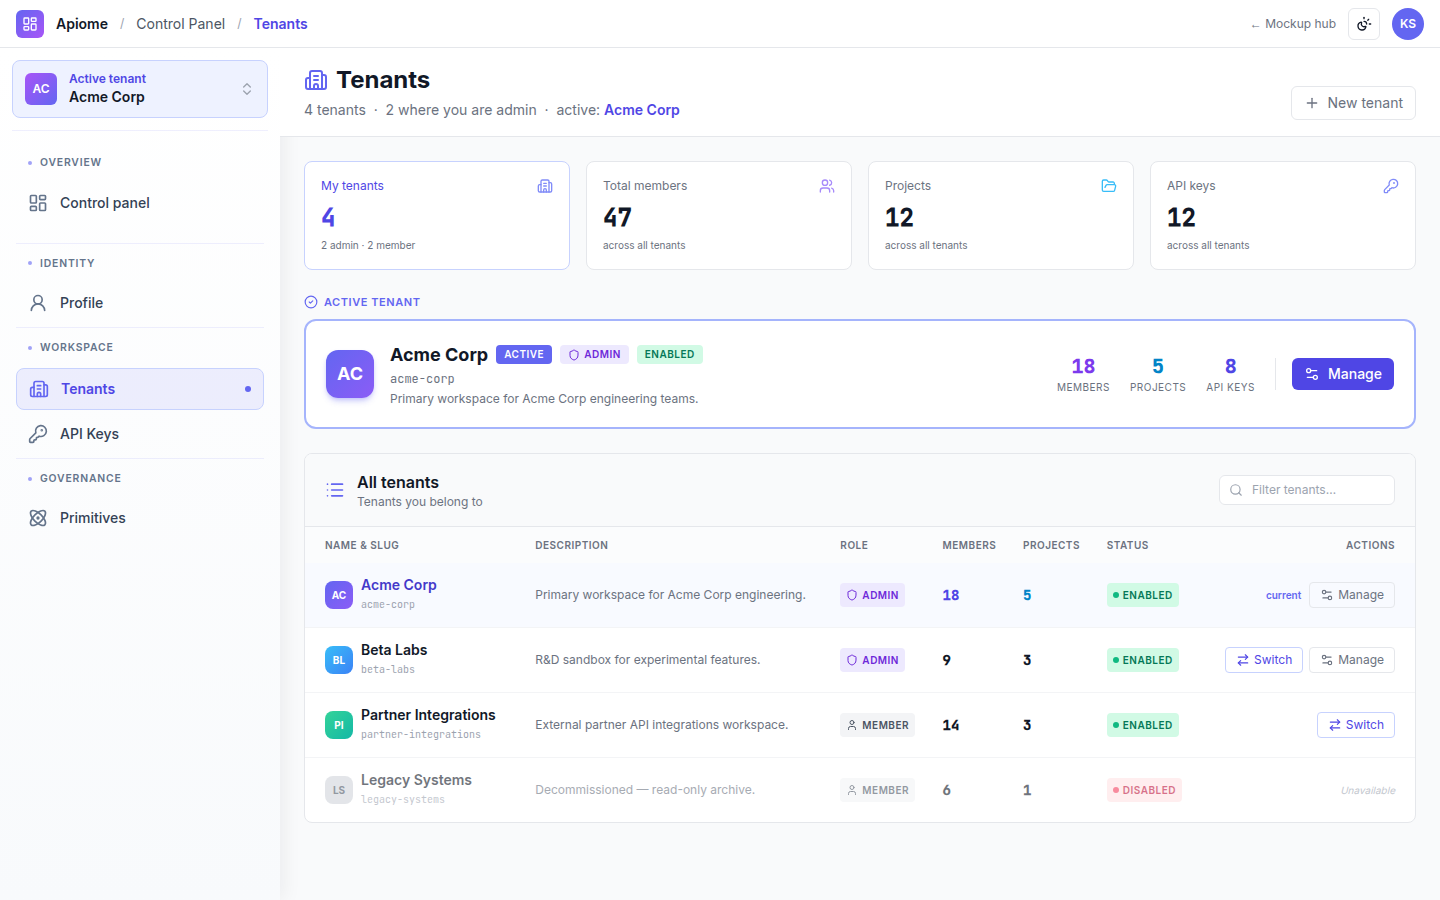The width and height of the screenshot is (1440, 900).
Task: Click the Apiome logo icon
Action: coord(30,24)
